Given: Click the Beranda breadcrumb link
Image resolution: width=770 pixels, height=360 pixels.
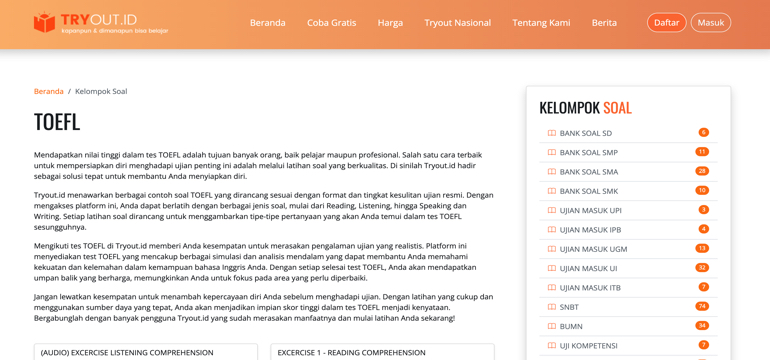Looking at the screenshot, I should (49, 91).
